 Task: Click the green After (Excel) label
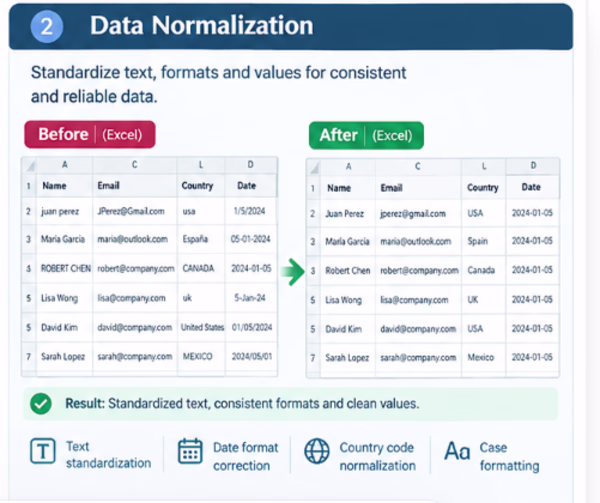coord(366,135)
